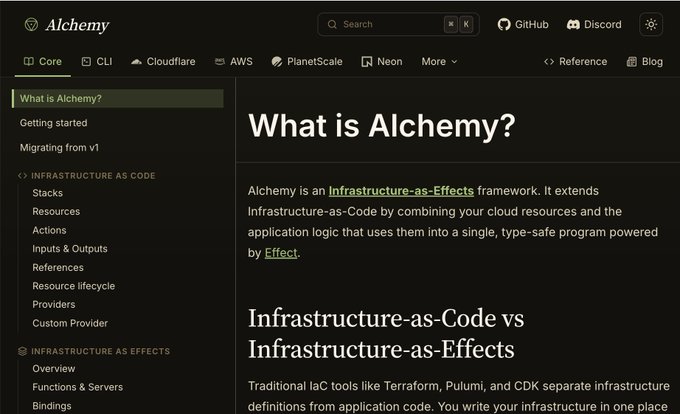Select What is Alchemy? sidebar item
The height and width of the screenshot is (414, 680).
118,98
